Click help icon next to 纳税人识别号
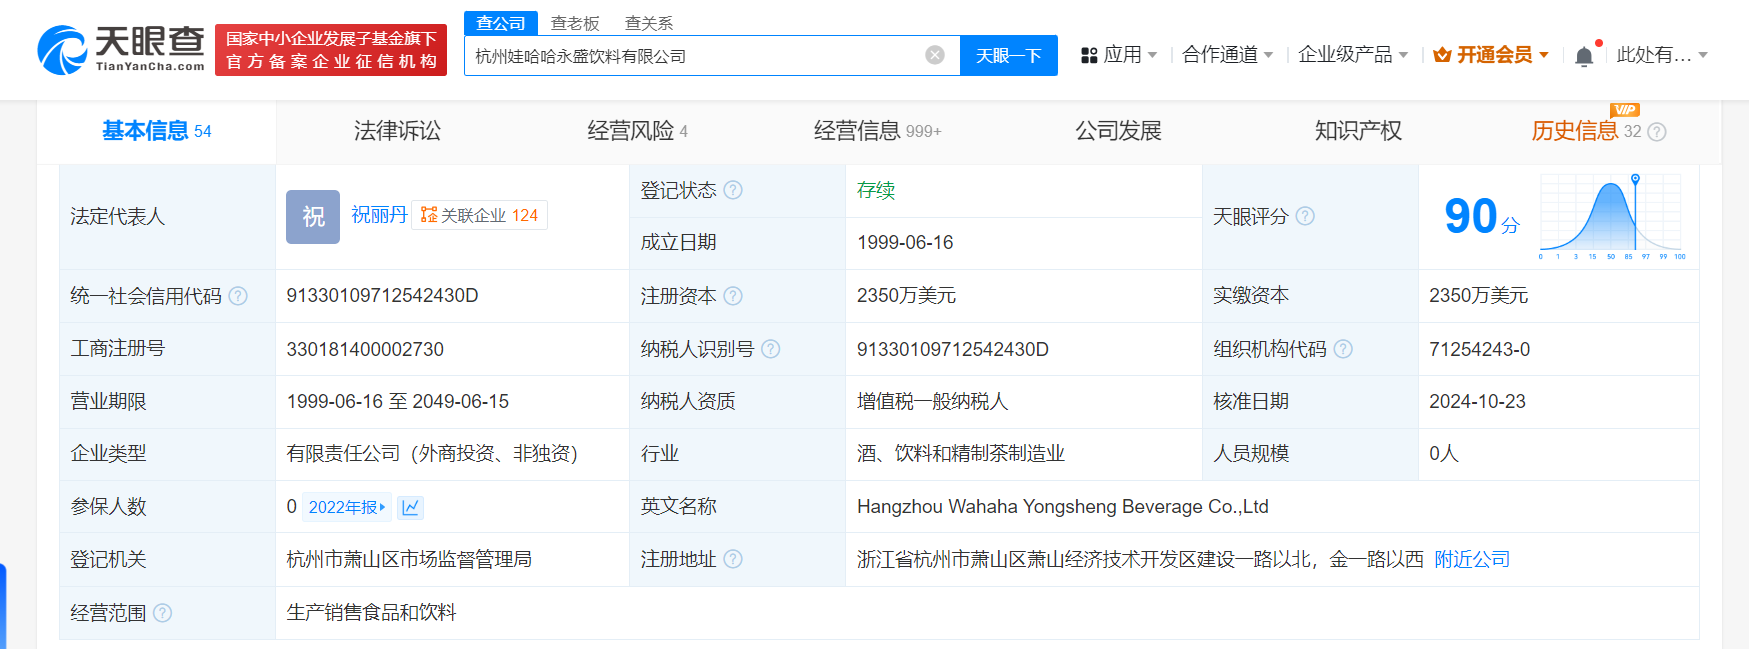 pos(770,349)
